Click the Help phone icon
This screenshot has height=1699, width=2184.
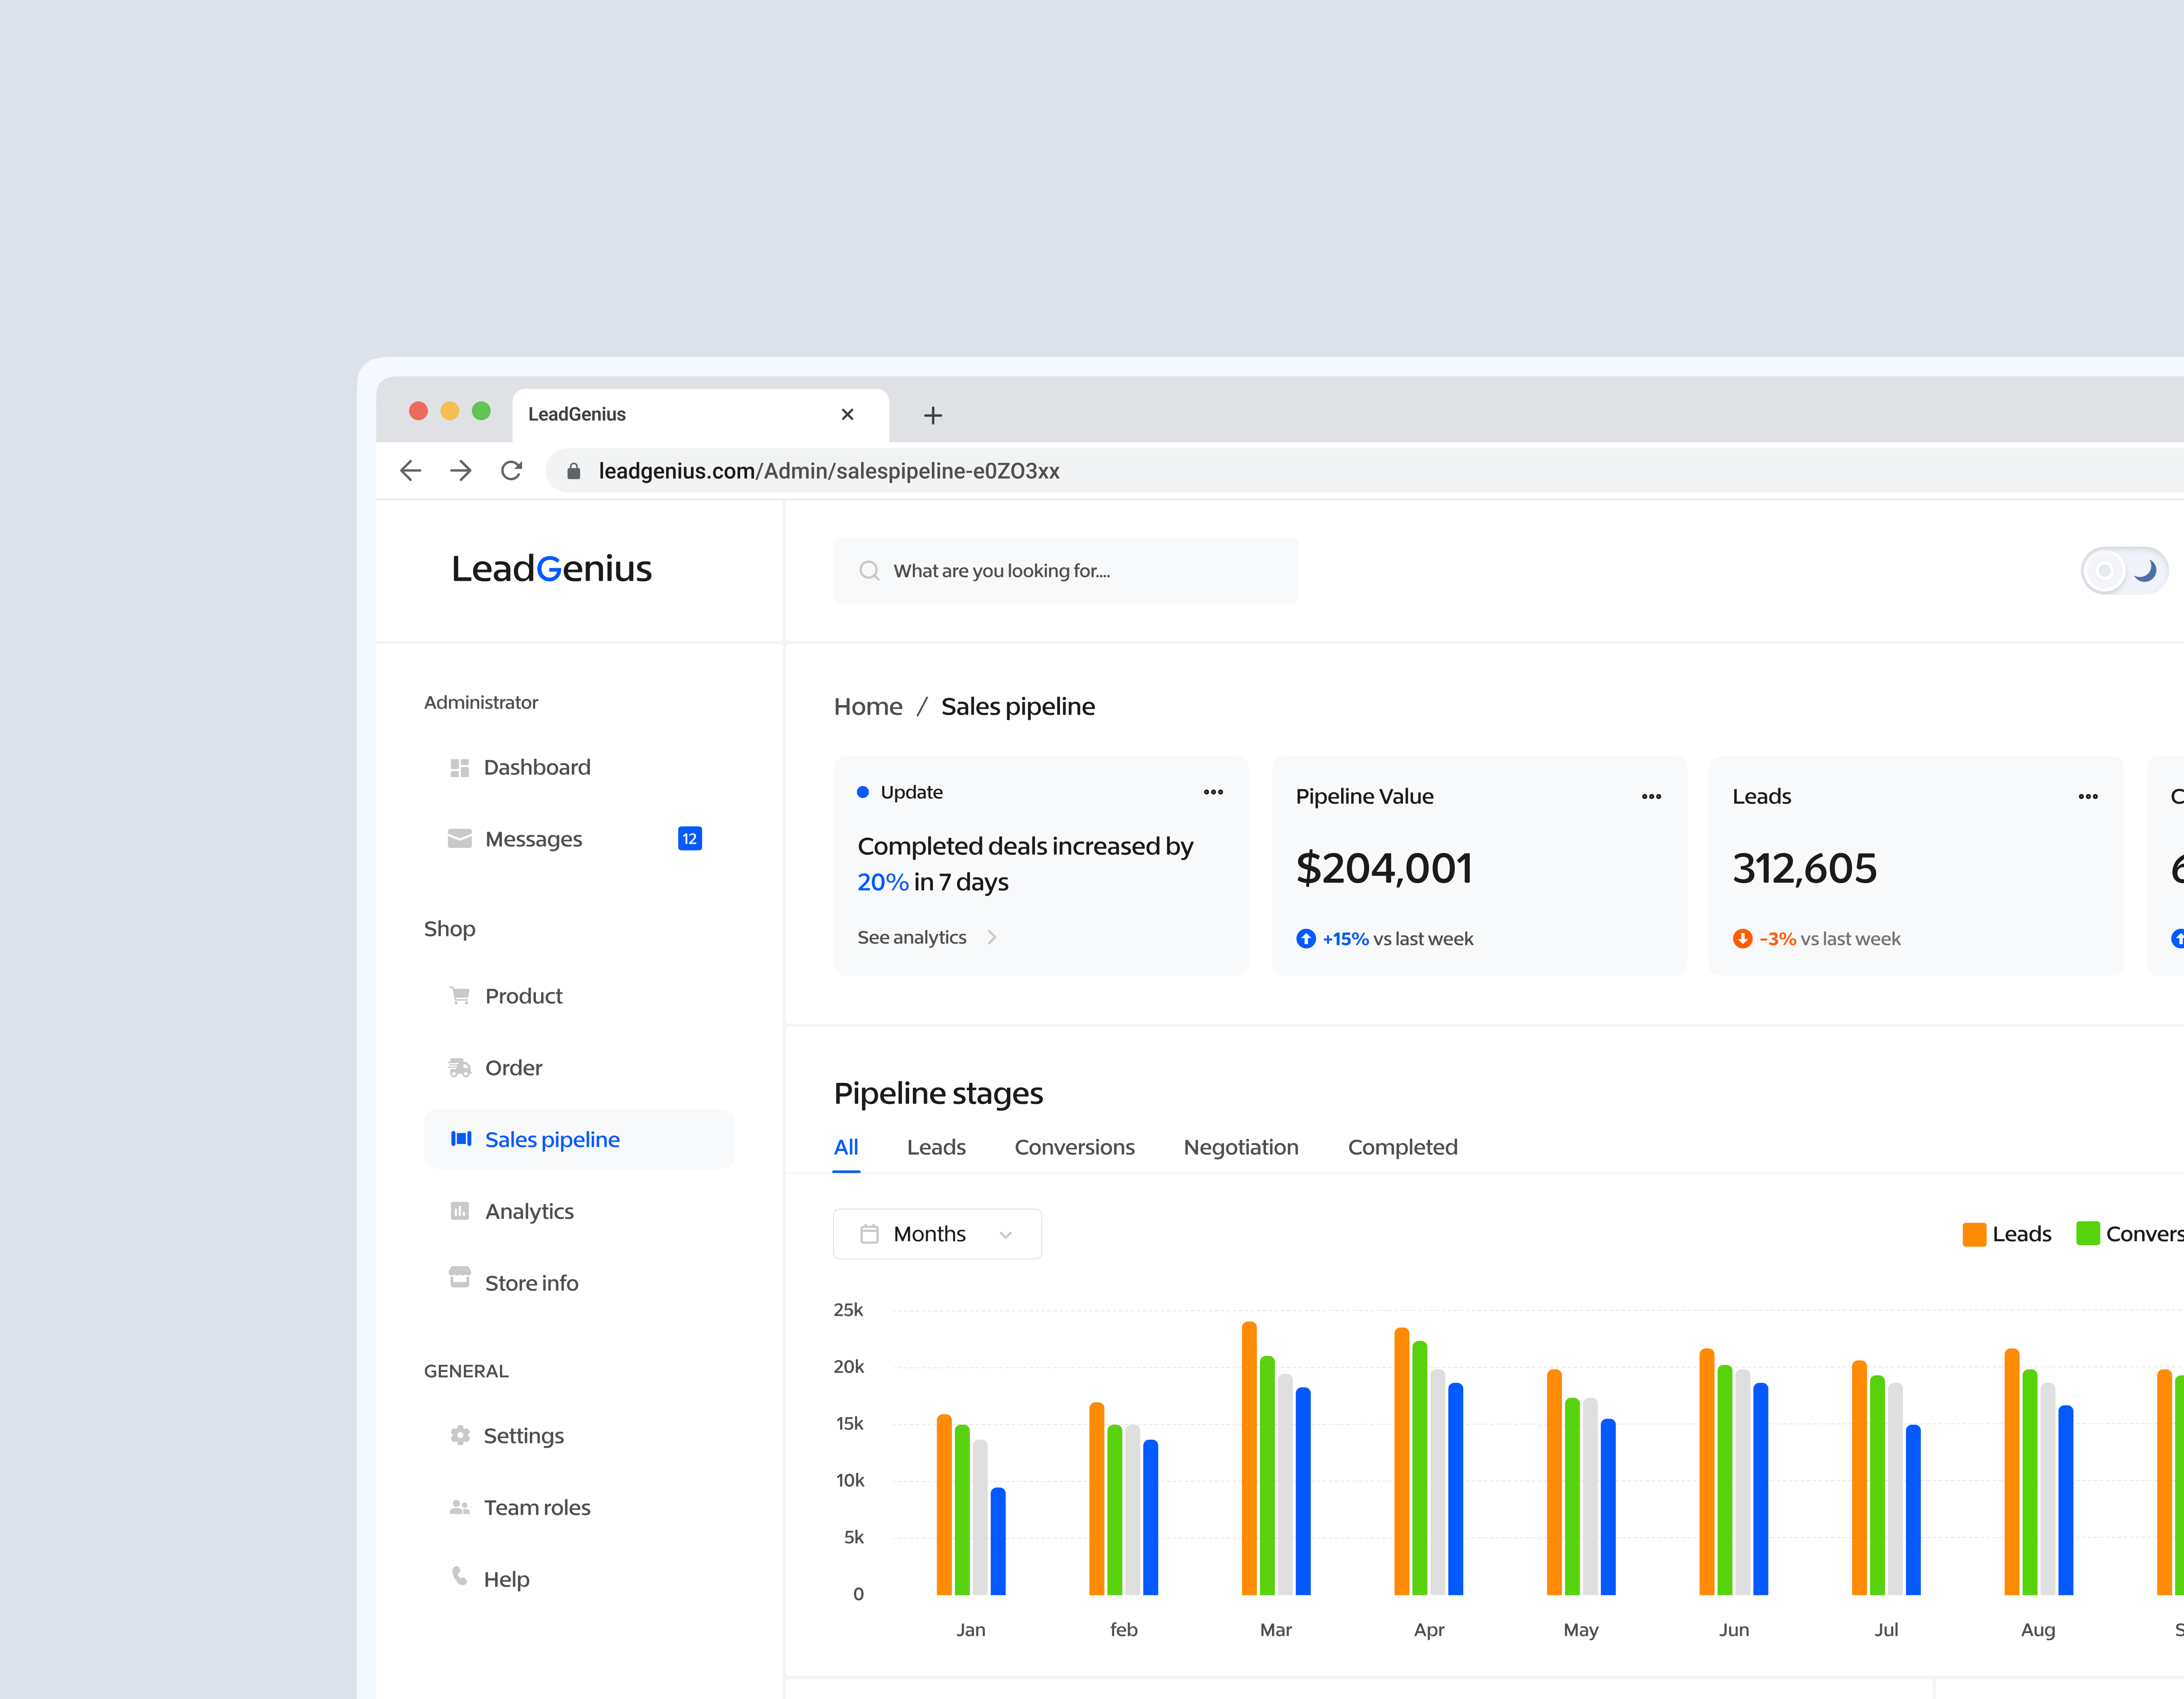coord(459,1576)
